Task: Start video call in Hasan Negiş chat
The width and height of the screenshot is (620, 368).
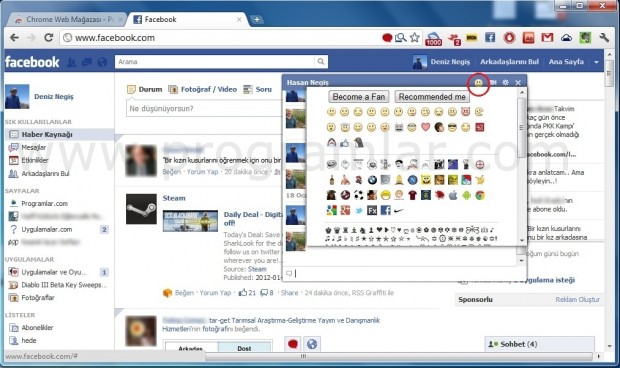Action: click(493, 83)
